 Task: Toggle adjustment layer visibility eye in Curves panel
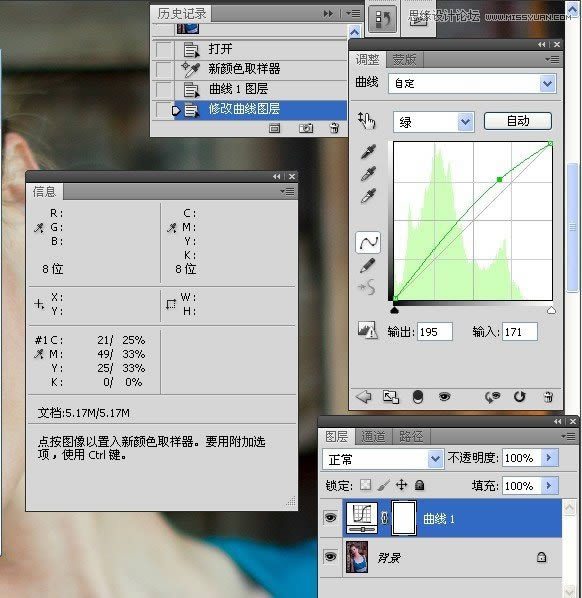[x=444, y=397]
